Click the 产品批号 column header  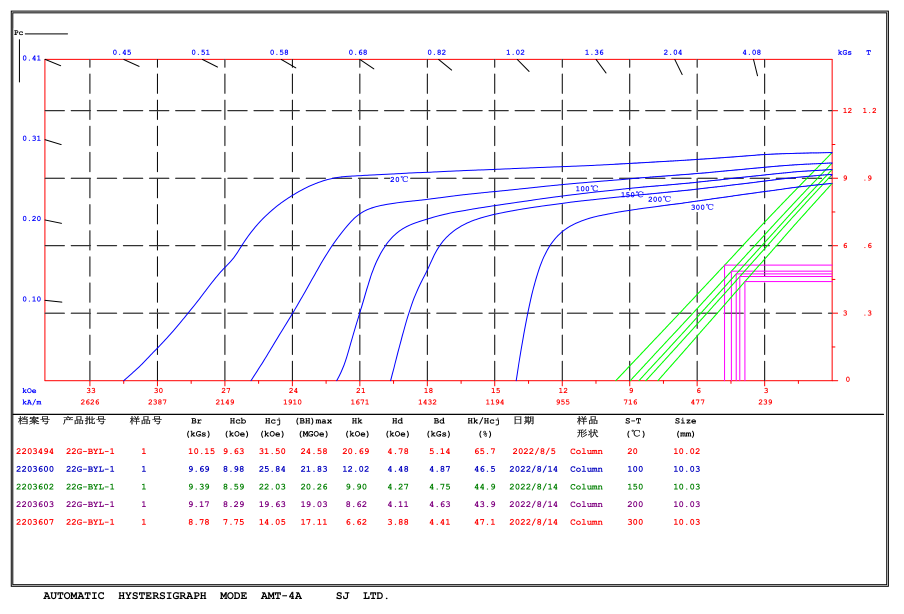tap(84, 421)
